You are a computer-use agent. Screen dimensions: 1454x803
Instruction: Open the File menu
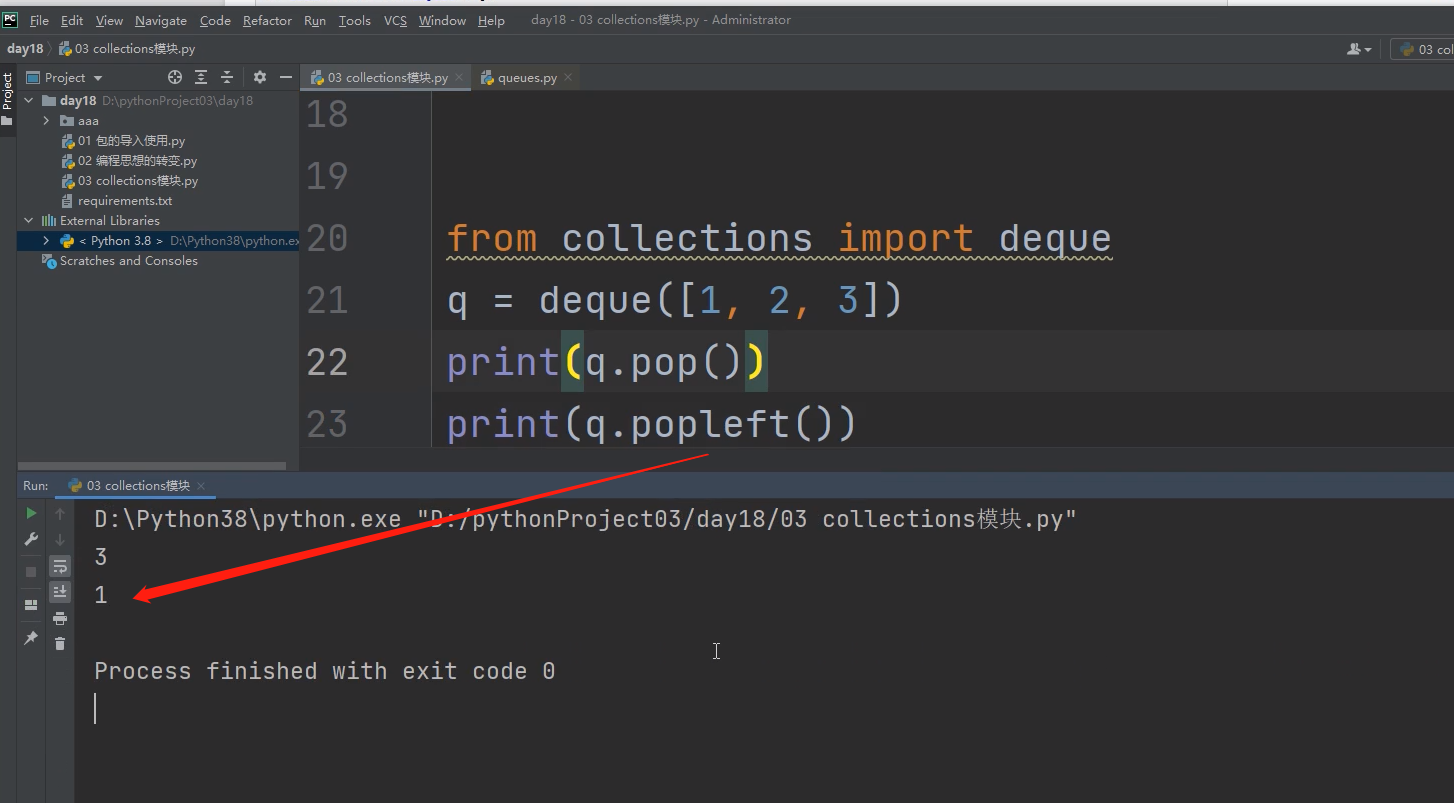(39, 20)
